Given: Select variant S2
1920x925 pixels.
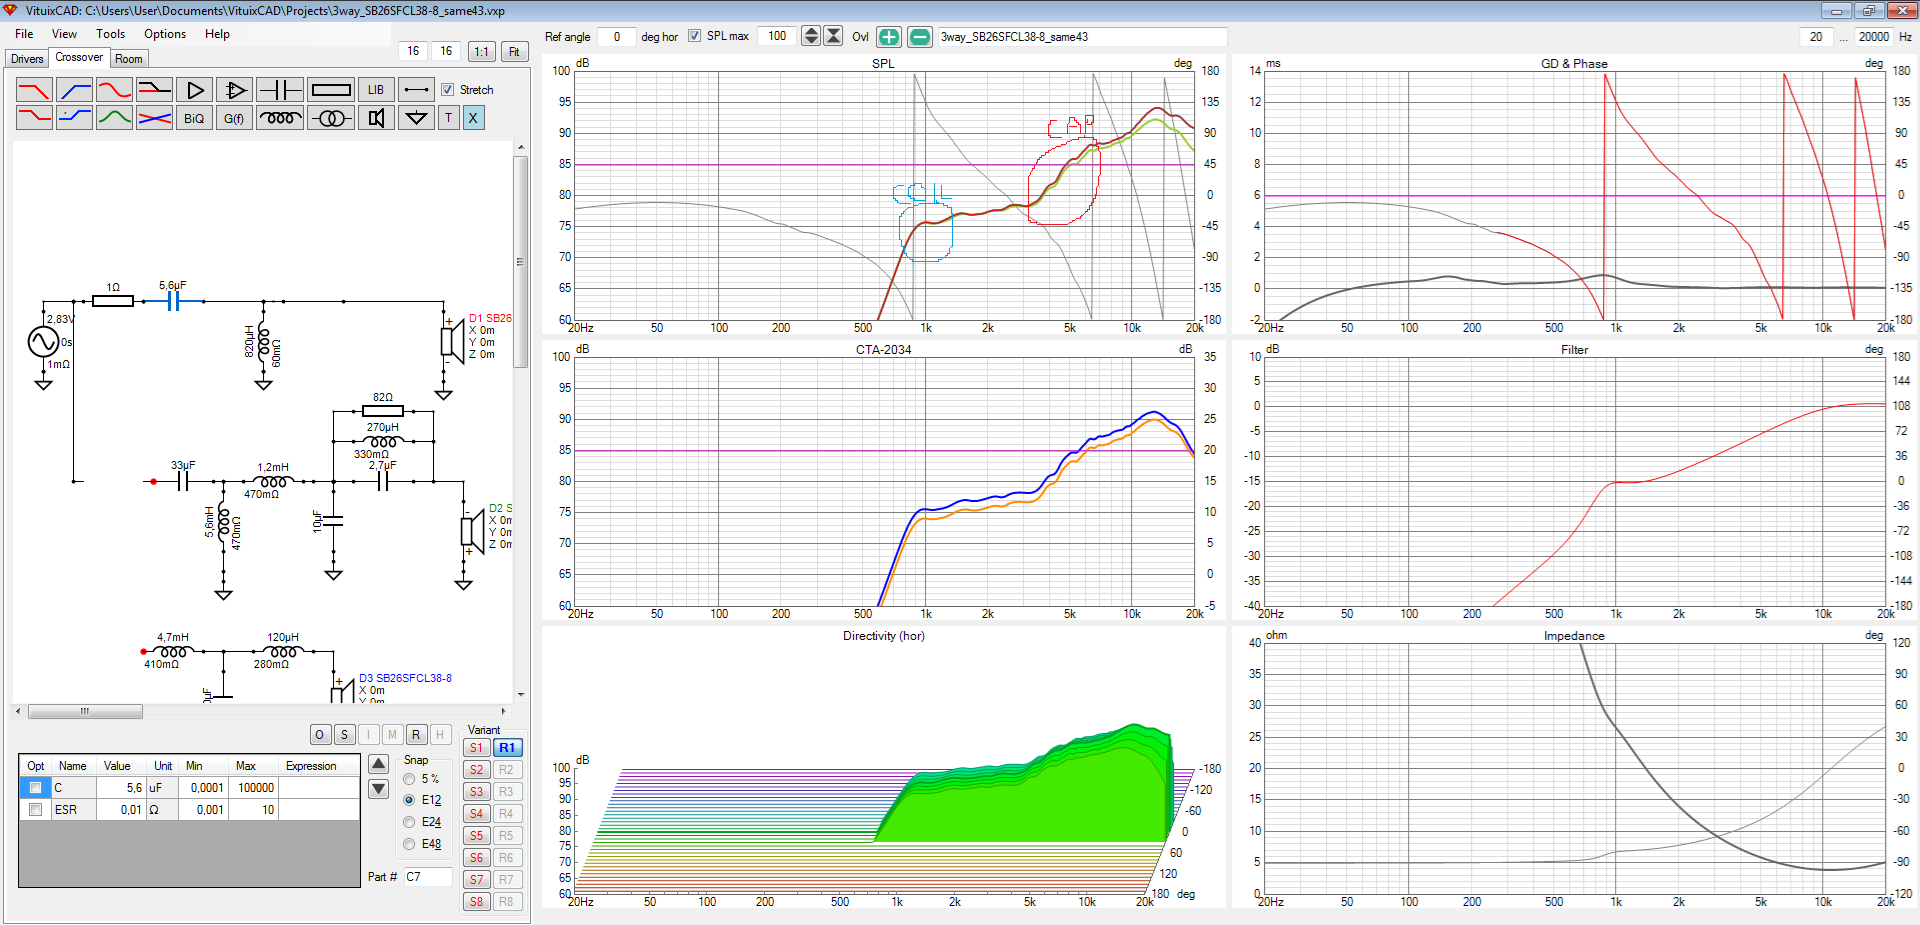Looking at the screenshot, I should coord(477,770).
